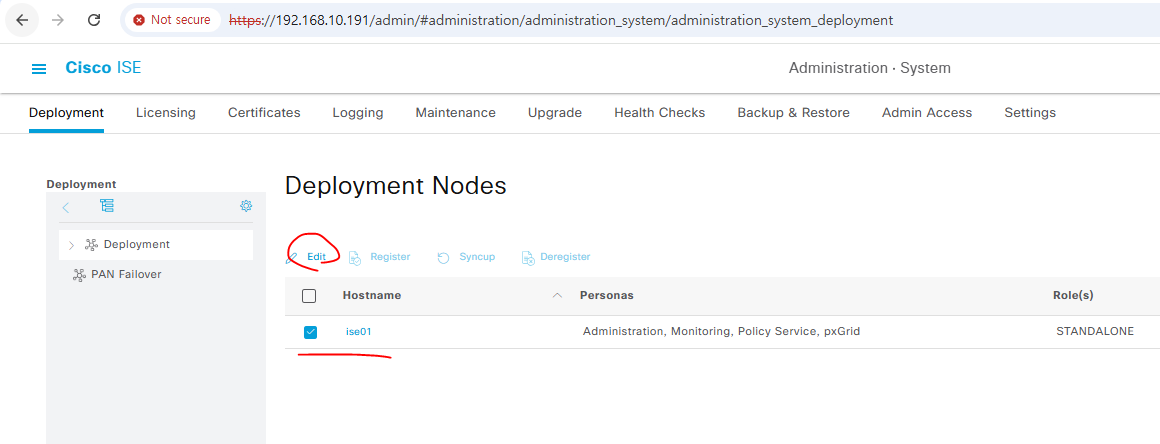The width and height of the screenshot is (1160, 444).
Task: Click the Syncup refresh icon
Action: (443, 258)
